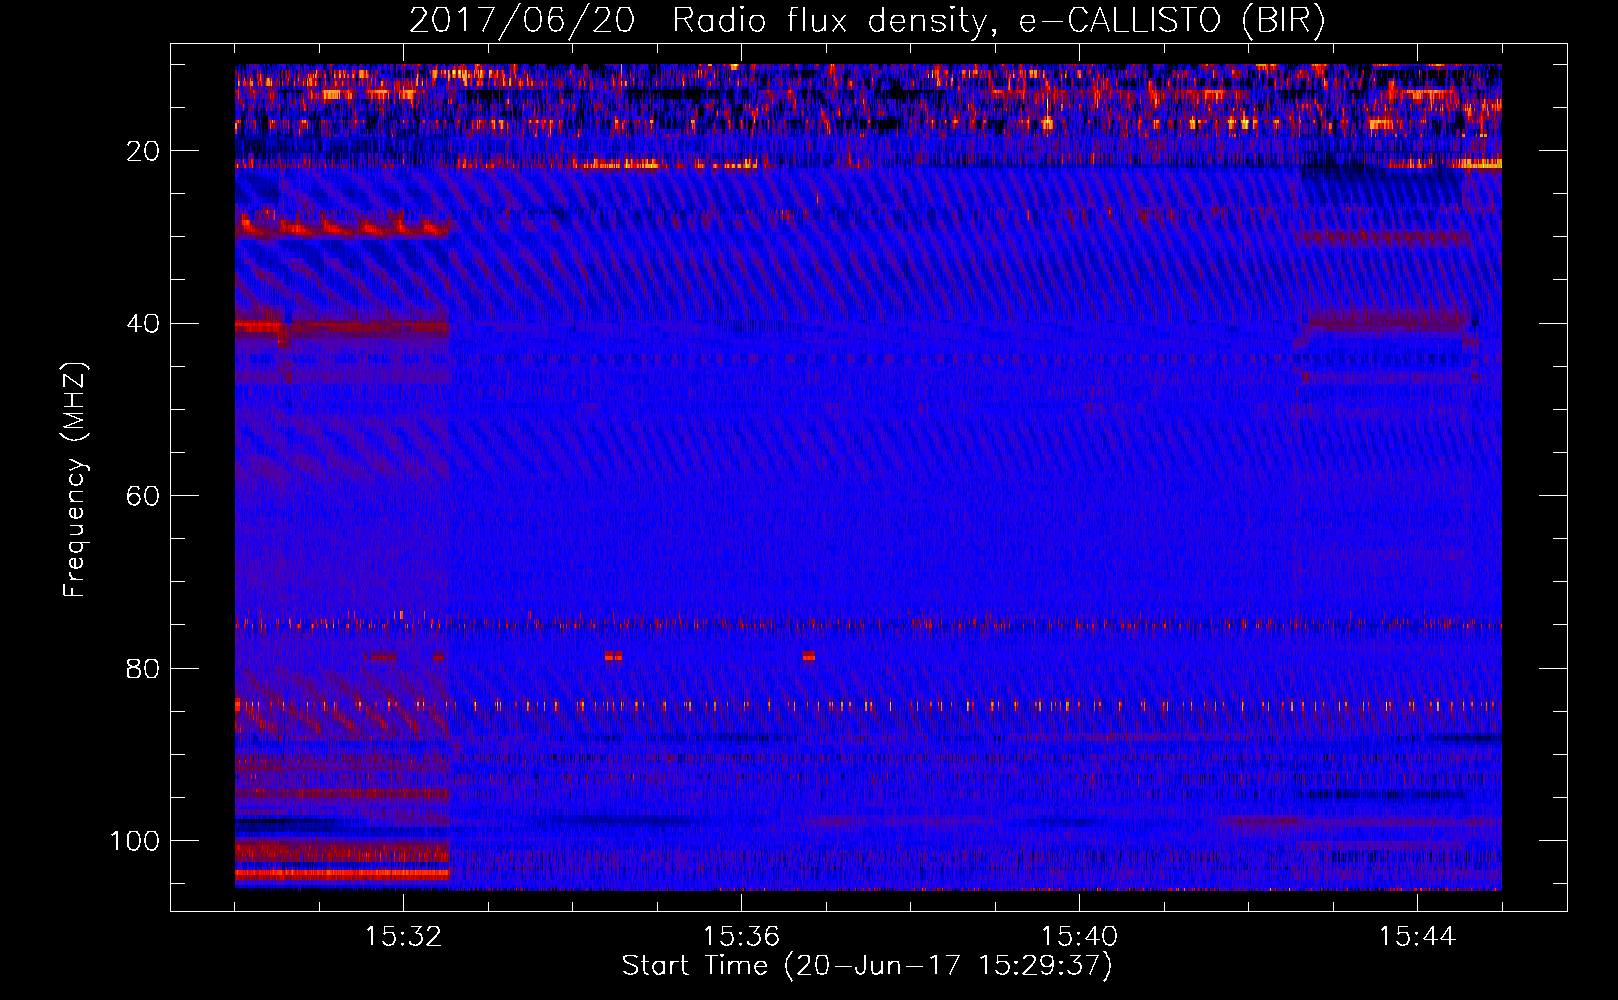1618x1000 pixels.
Task: Click the frequency tick label 60
Action: (143, 496)
